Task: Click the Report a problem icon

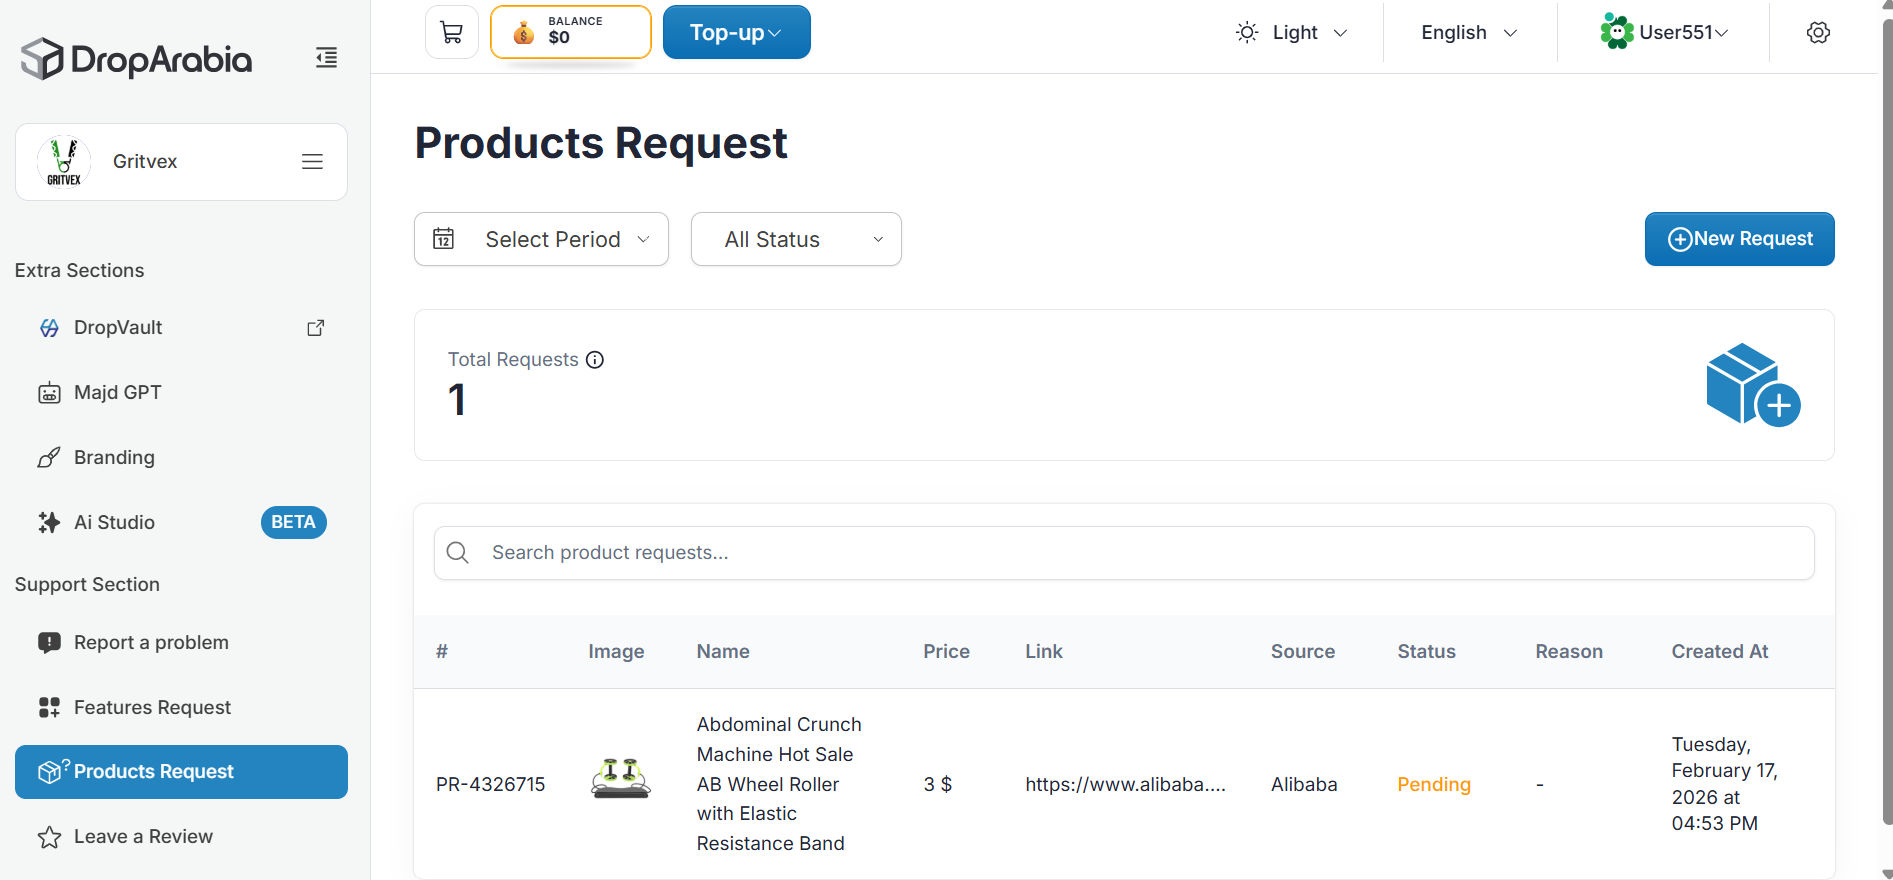Action: pyautogui.click(x=49, y=643)
